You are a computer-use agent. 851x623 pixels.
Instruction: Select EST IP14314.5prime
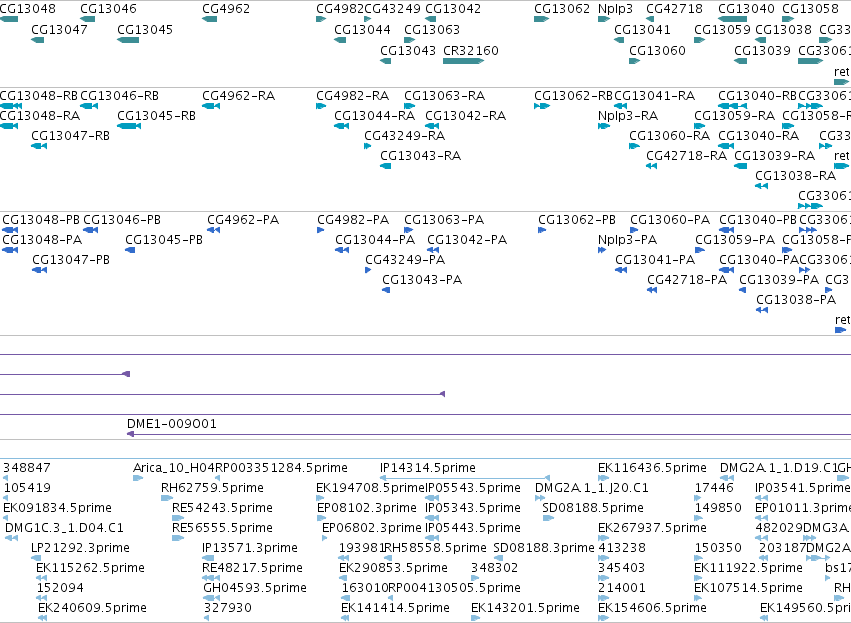click(x=428, y=468)
